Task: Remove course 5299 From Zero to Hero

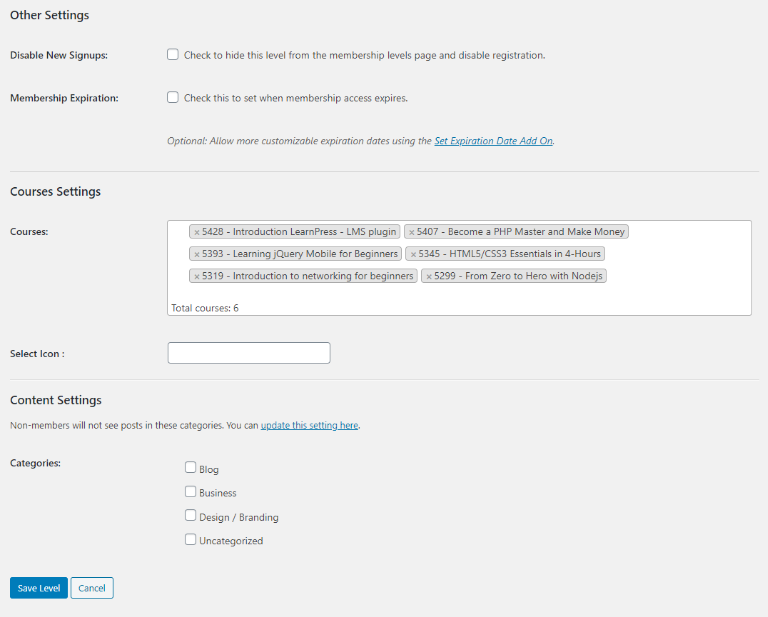Action: click(x=428, y=276)
